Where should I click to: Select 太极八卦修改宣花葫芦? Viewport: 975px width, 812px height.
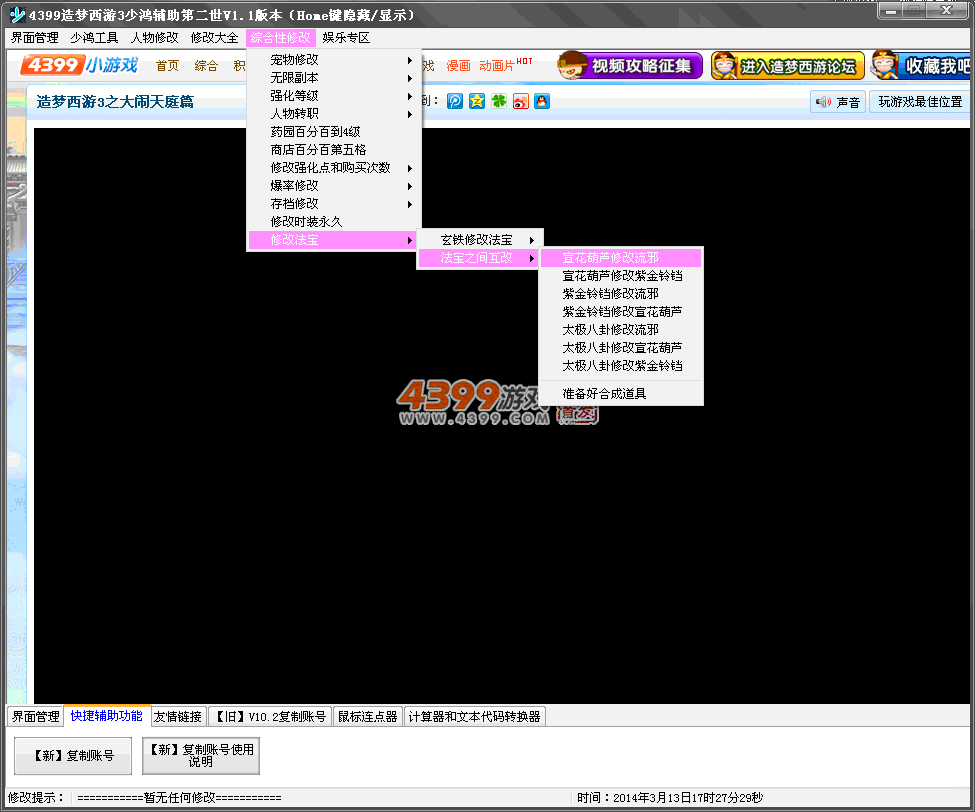tap(621, 348)
